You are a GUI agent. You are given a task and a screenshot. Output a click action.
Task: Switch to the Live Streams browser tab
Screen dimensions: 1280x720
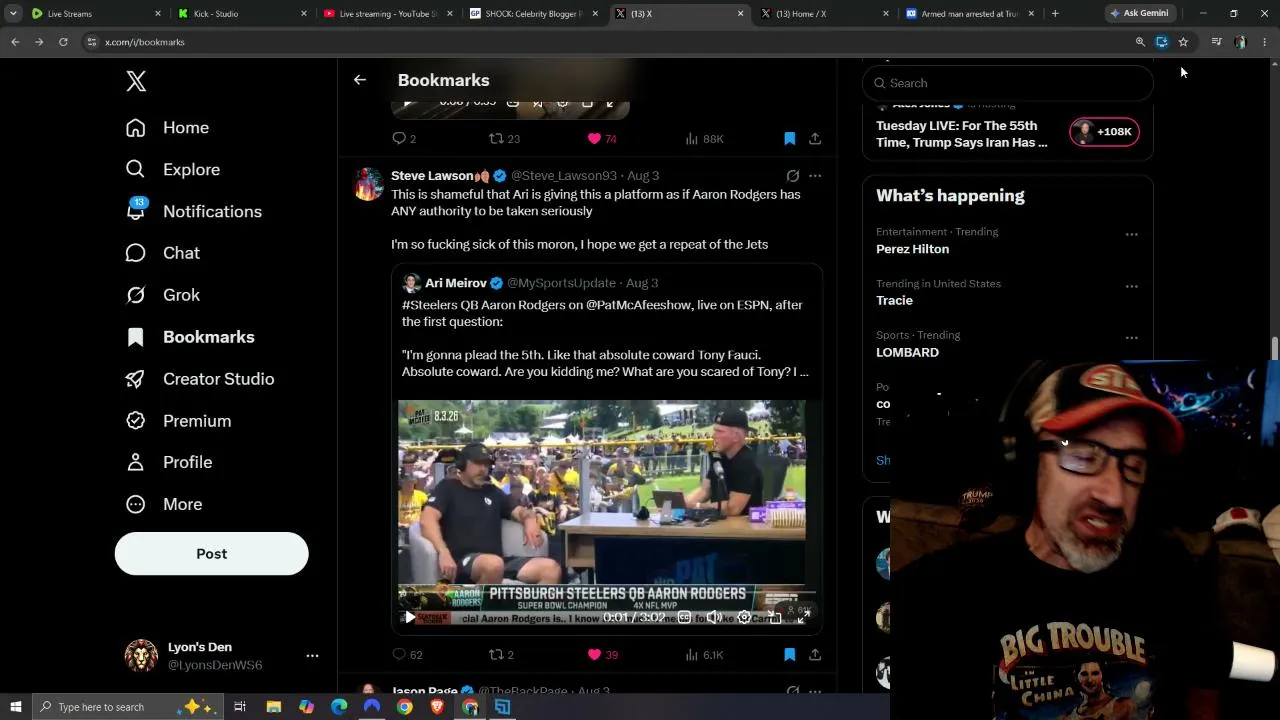(x=94, y=14)
